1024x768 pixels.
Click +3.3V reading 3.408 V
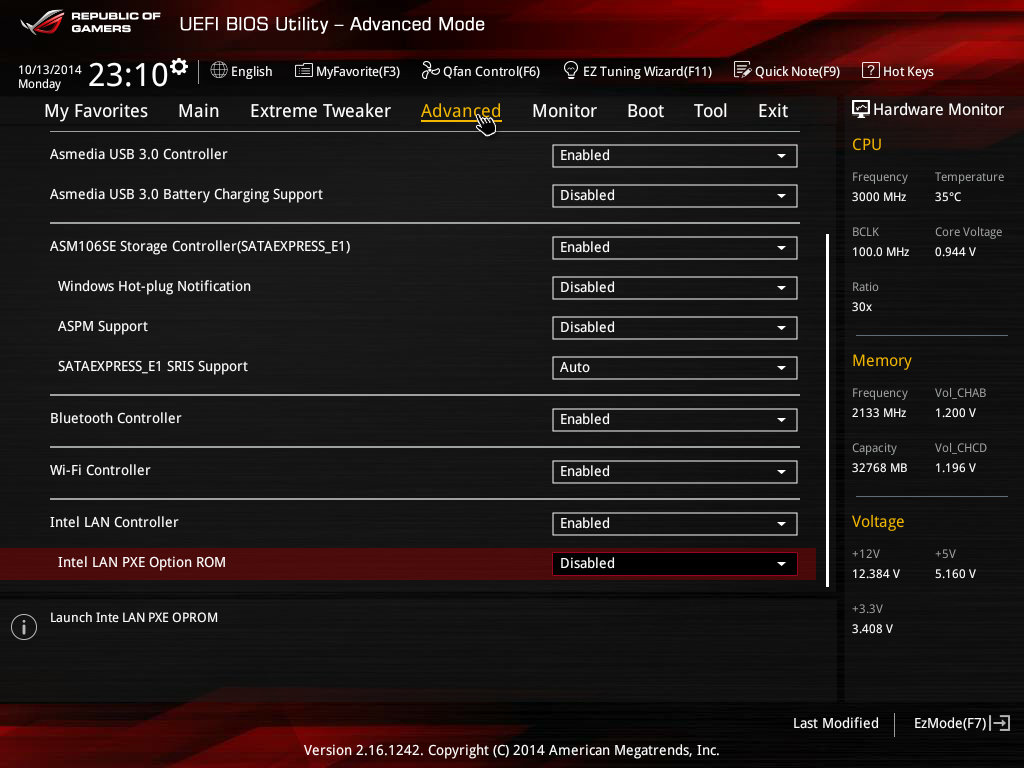[872, 628]
